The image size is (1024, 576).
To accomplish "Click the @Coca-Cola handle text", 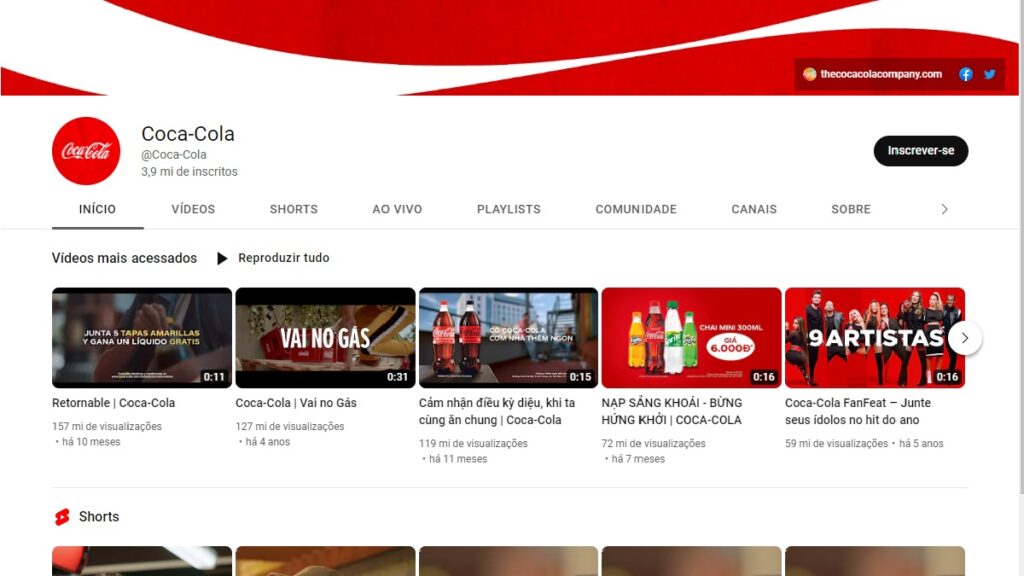I will (174, 155).
